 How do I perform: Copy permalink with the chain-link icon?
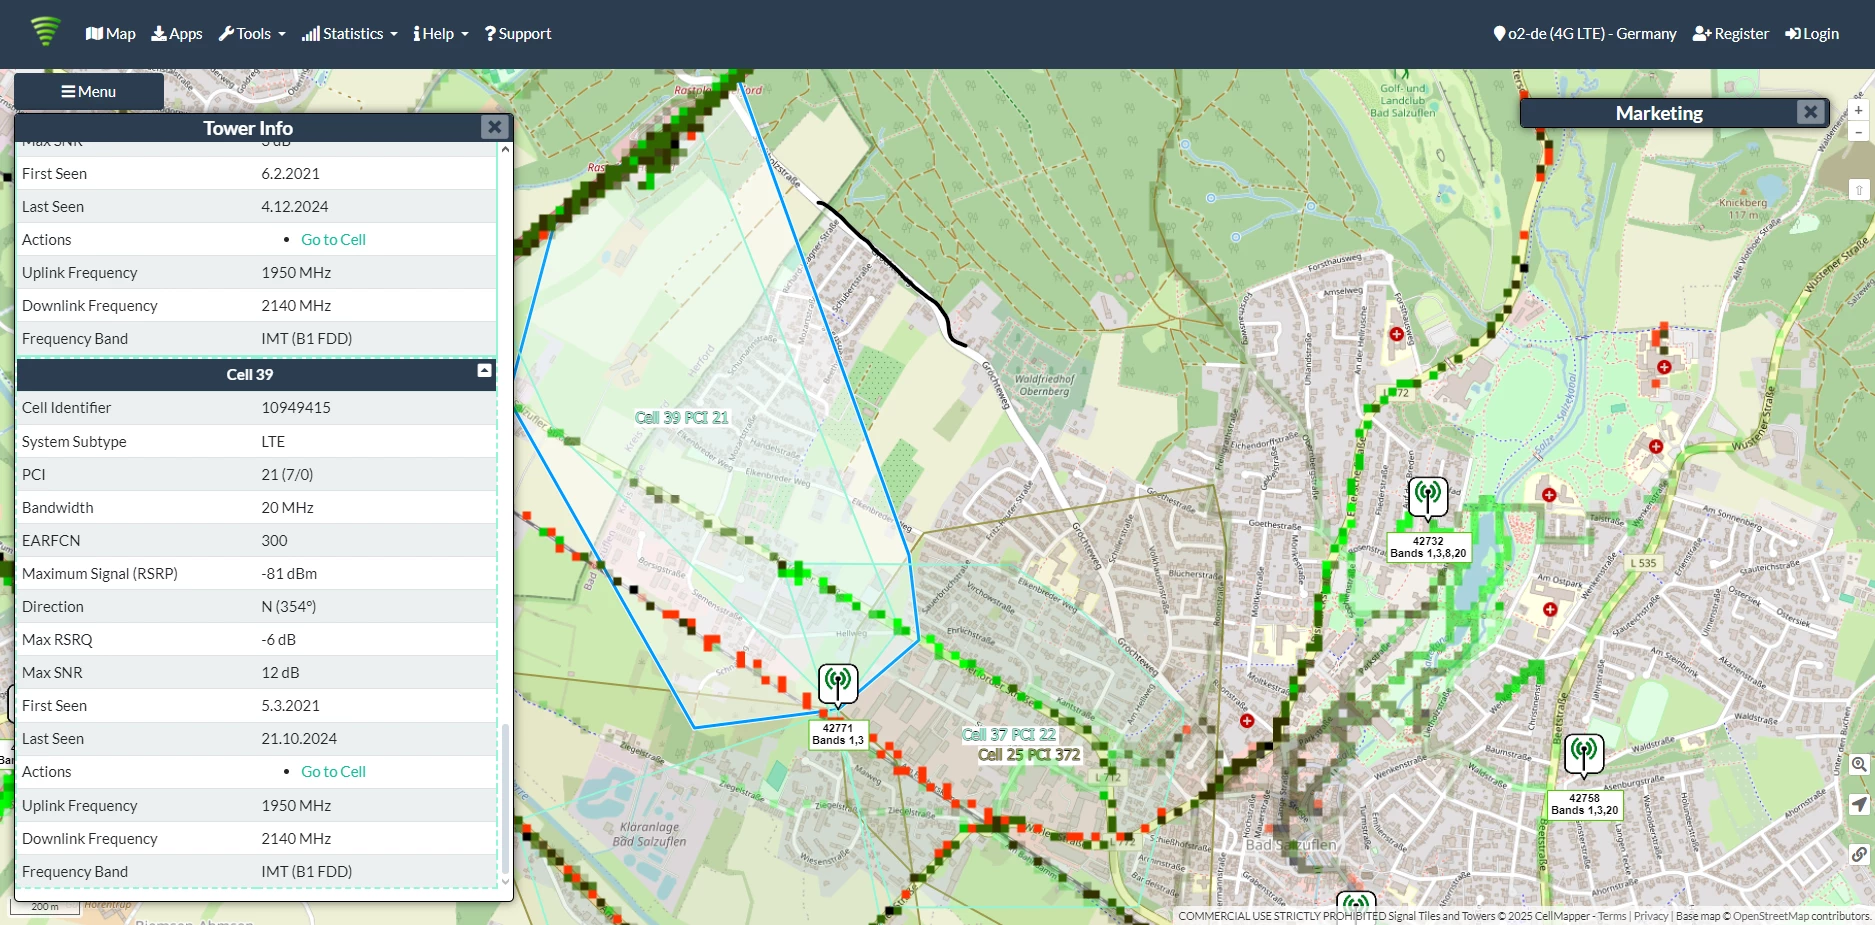1859,854
